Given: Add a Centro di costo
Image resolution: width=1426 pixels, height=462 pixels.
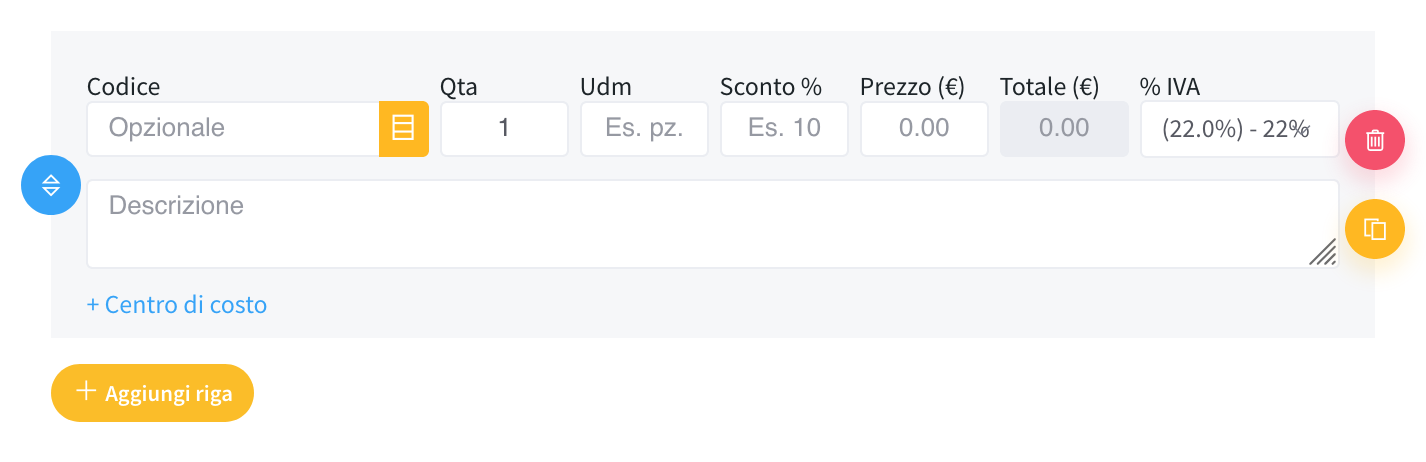Looking at the screenshot, I should 177,304.
